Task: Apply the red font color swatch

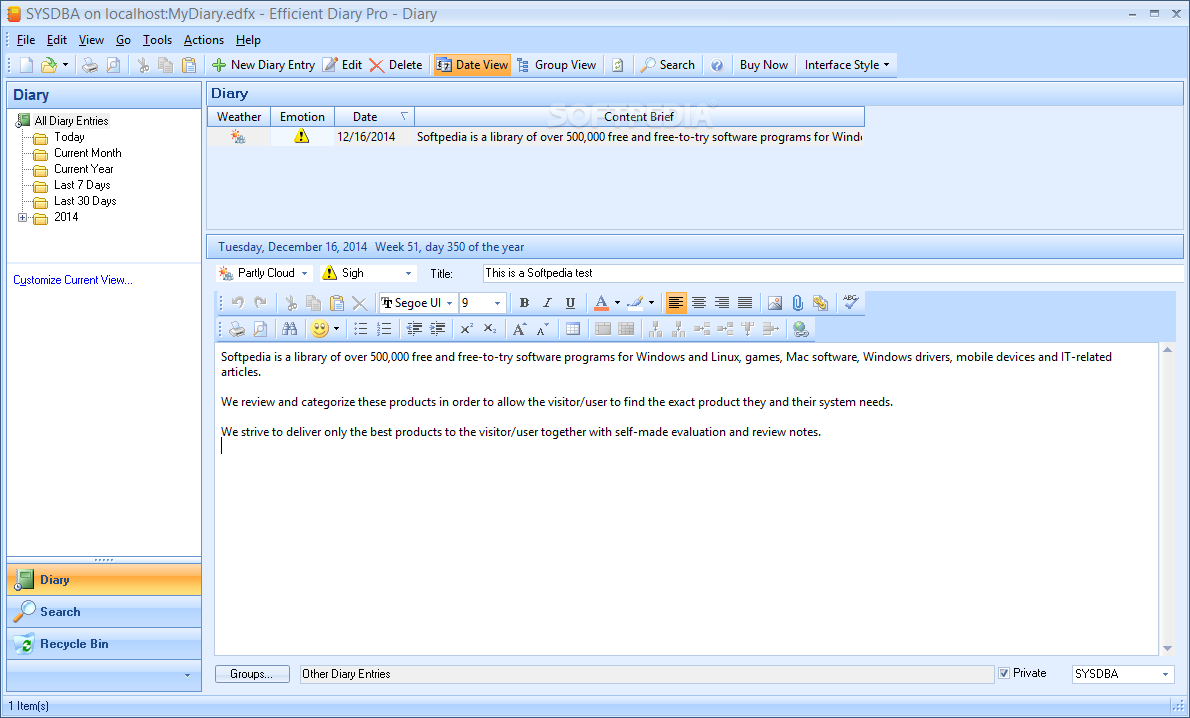Action: coord(601,303)
